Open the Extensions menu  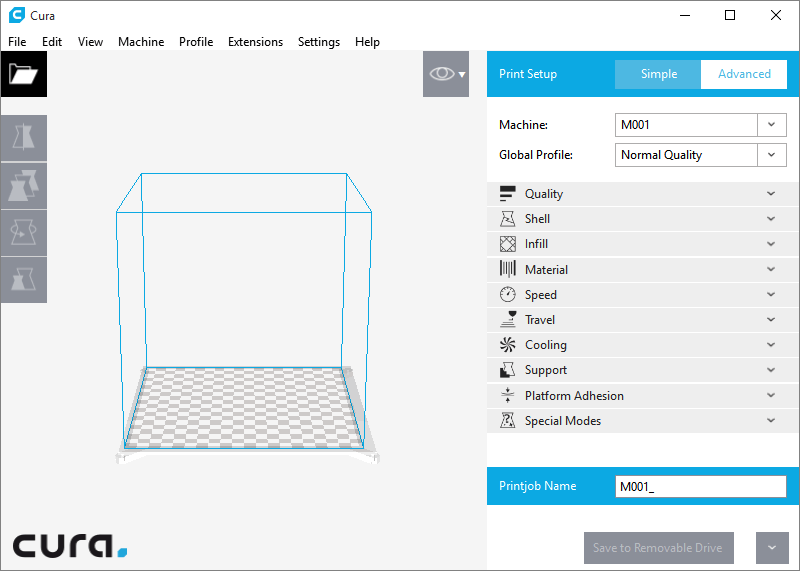click(255, 42)
